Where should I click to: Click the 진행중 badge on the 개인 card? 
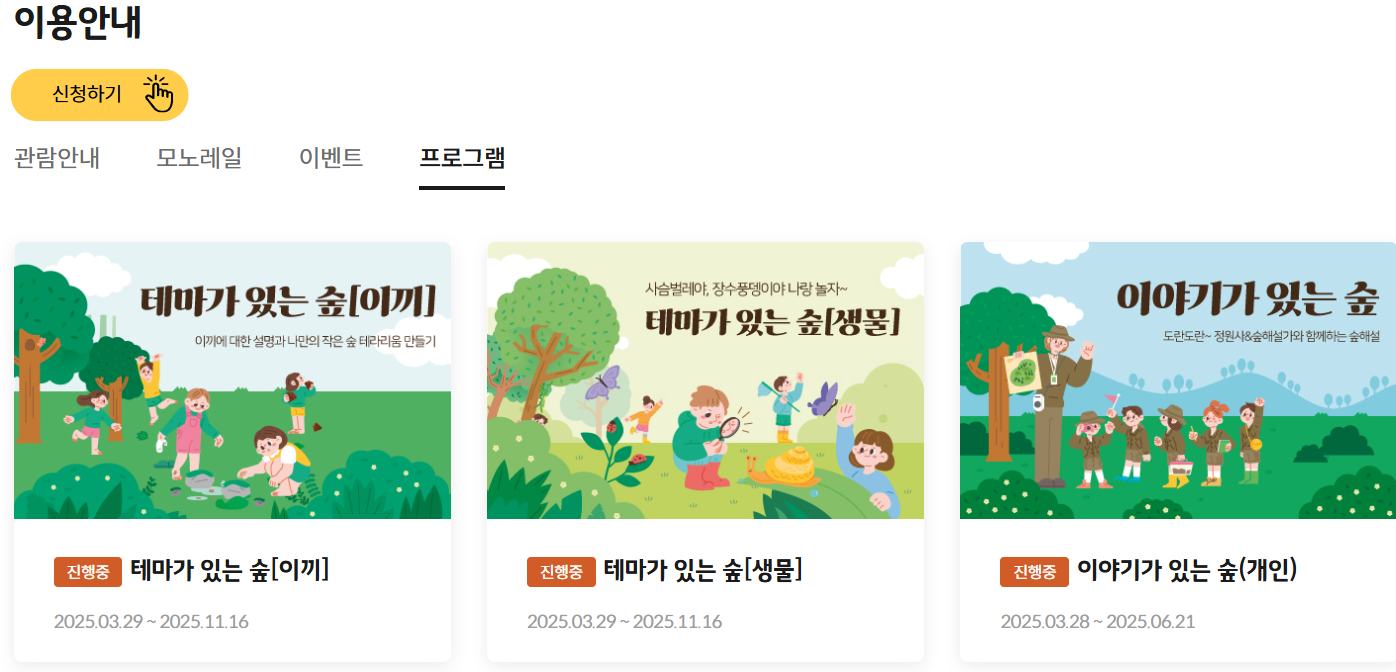1034,572
